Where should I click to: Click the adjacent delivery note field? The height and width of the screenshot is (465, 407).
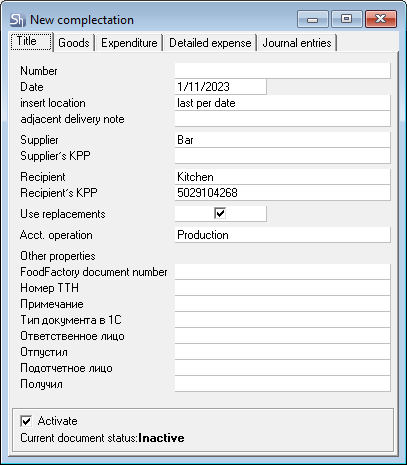[x=282, y=119]
